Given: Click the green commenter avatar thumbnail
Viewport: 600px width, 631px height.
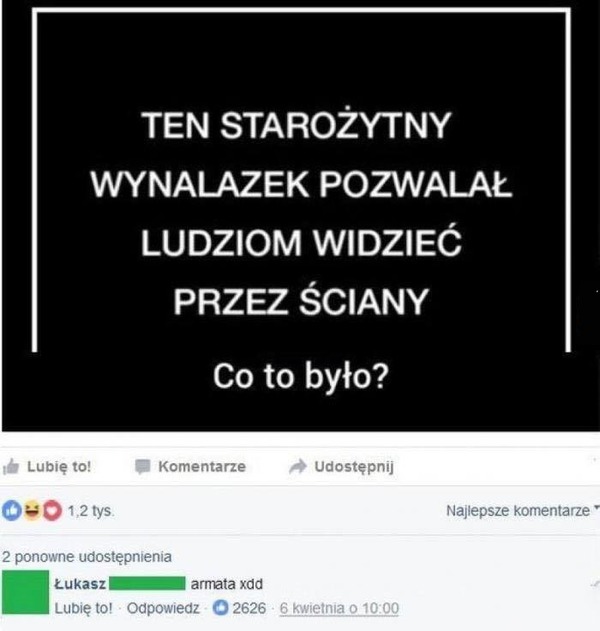Looking at the screenshot, I should [25, 592].
